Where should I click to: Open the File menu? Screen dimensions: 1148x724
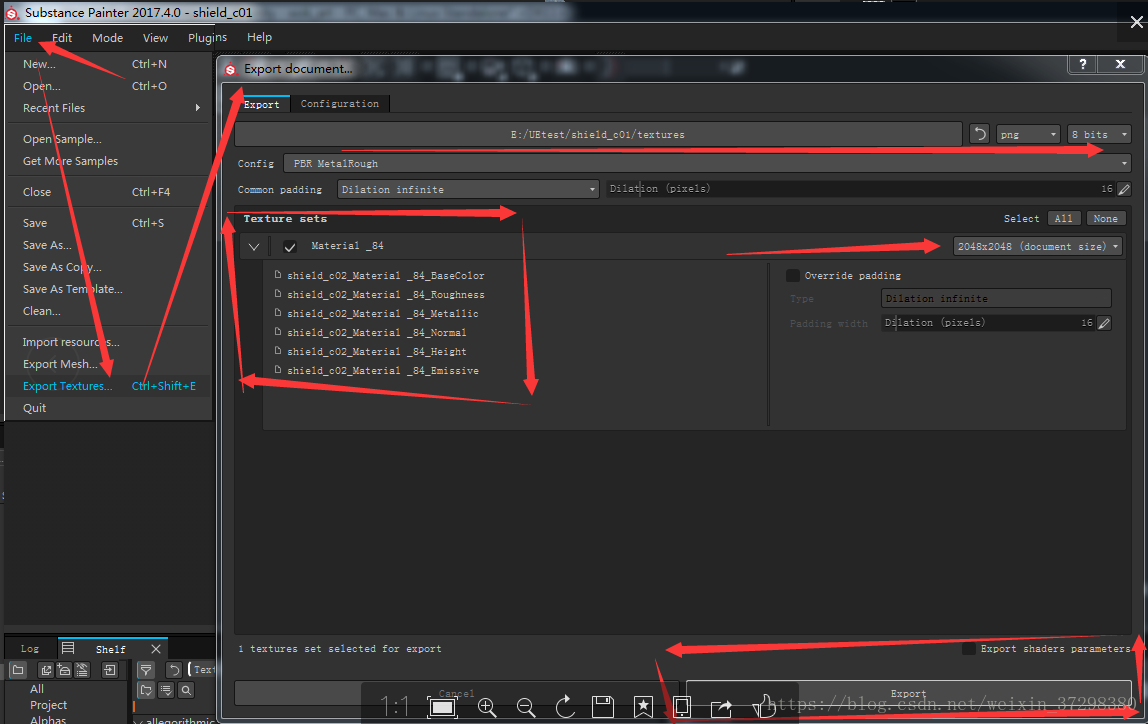(23, 37)
